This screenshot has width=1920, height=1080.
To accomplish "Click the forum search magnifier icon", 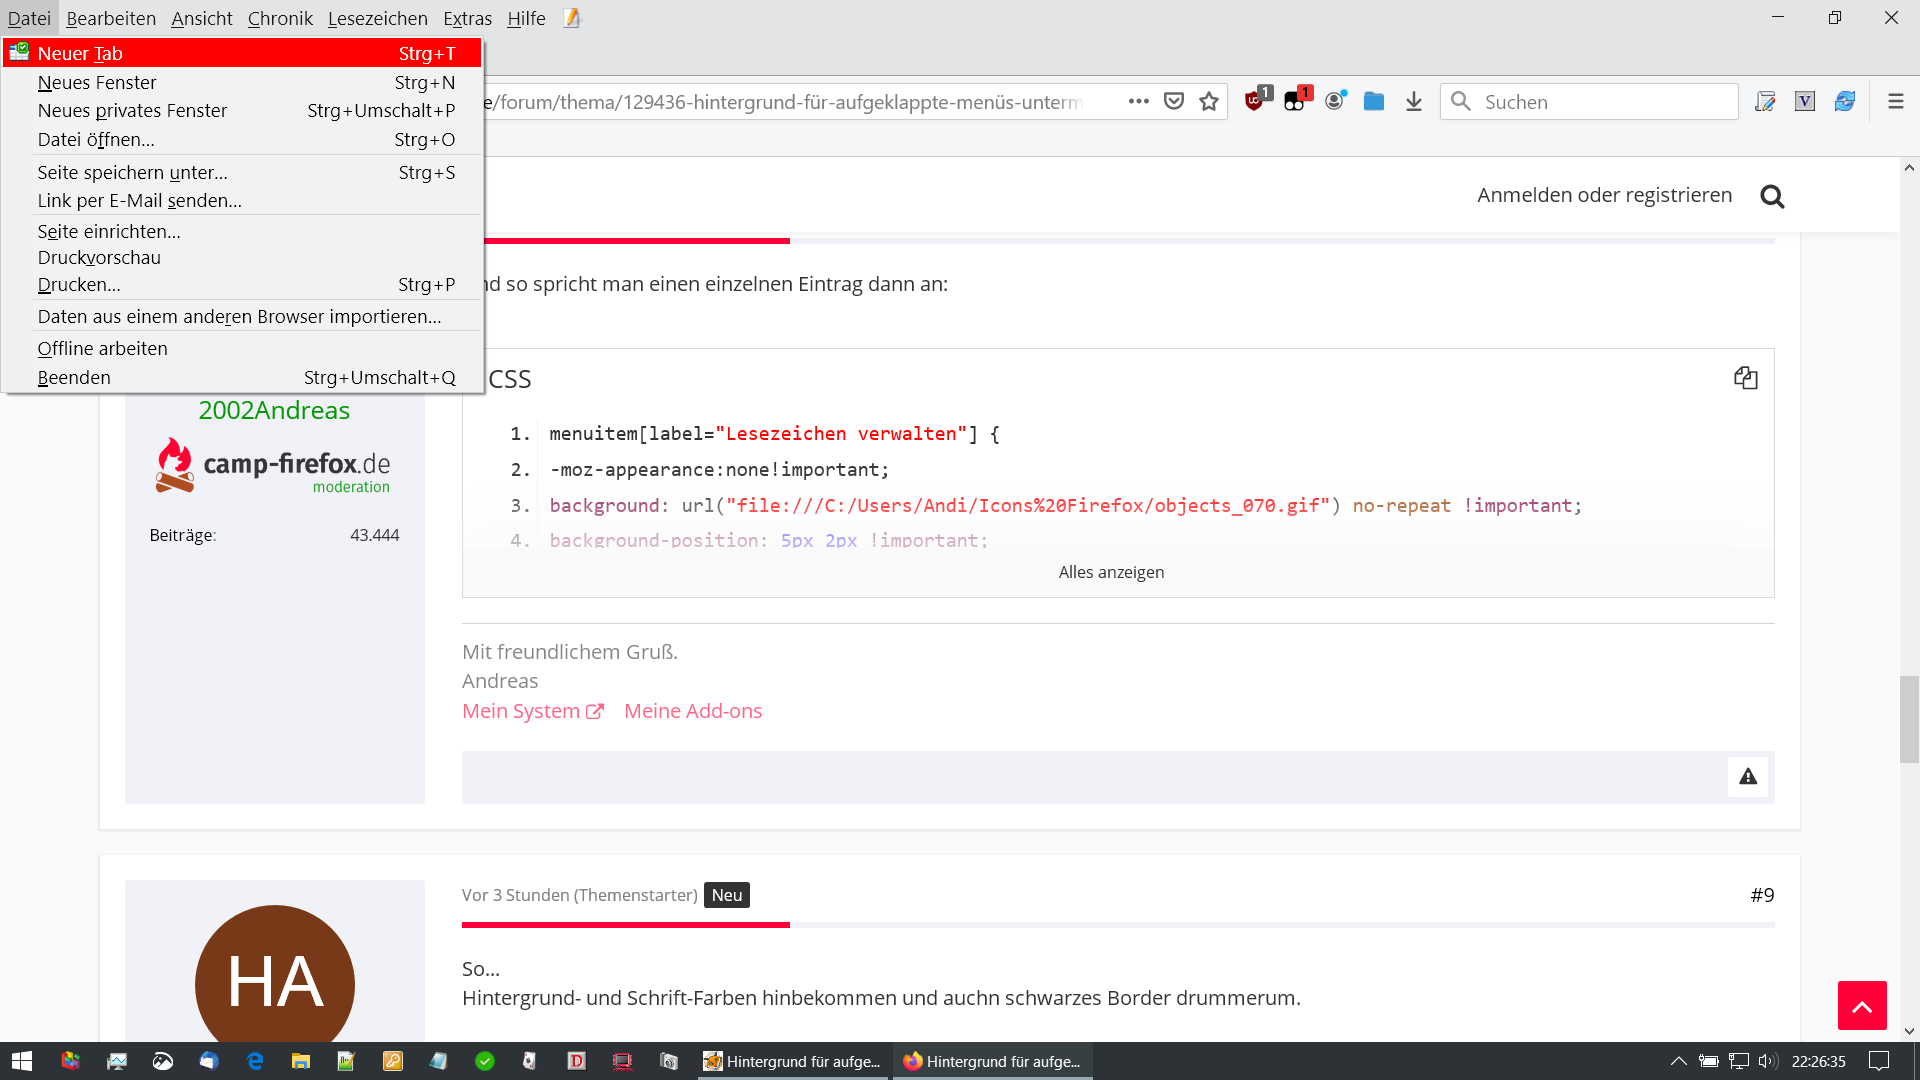I will pos(1772,196).
